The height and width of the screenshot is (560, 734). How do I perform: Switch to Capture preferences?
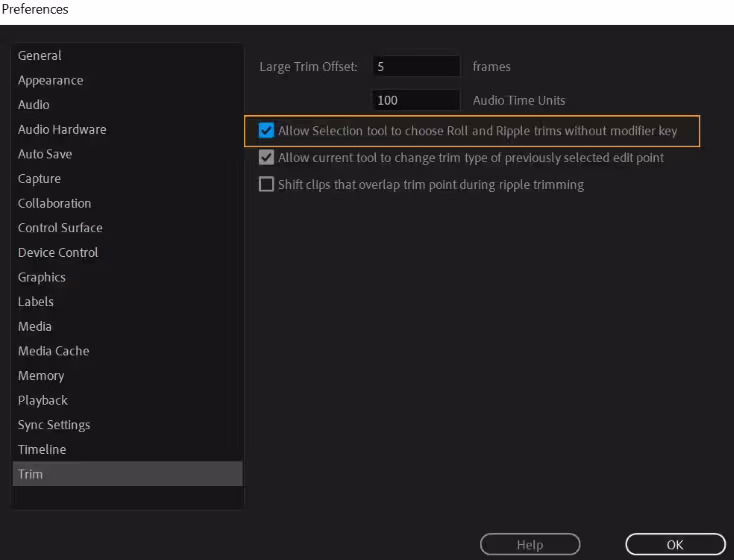coord(40,179)
